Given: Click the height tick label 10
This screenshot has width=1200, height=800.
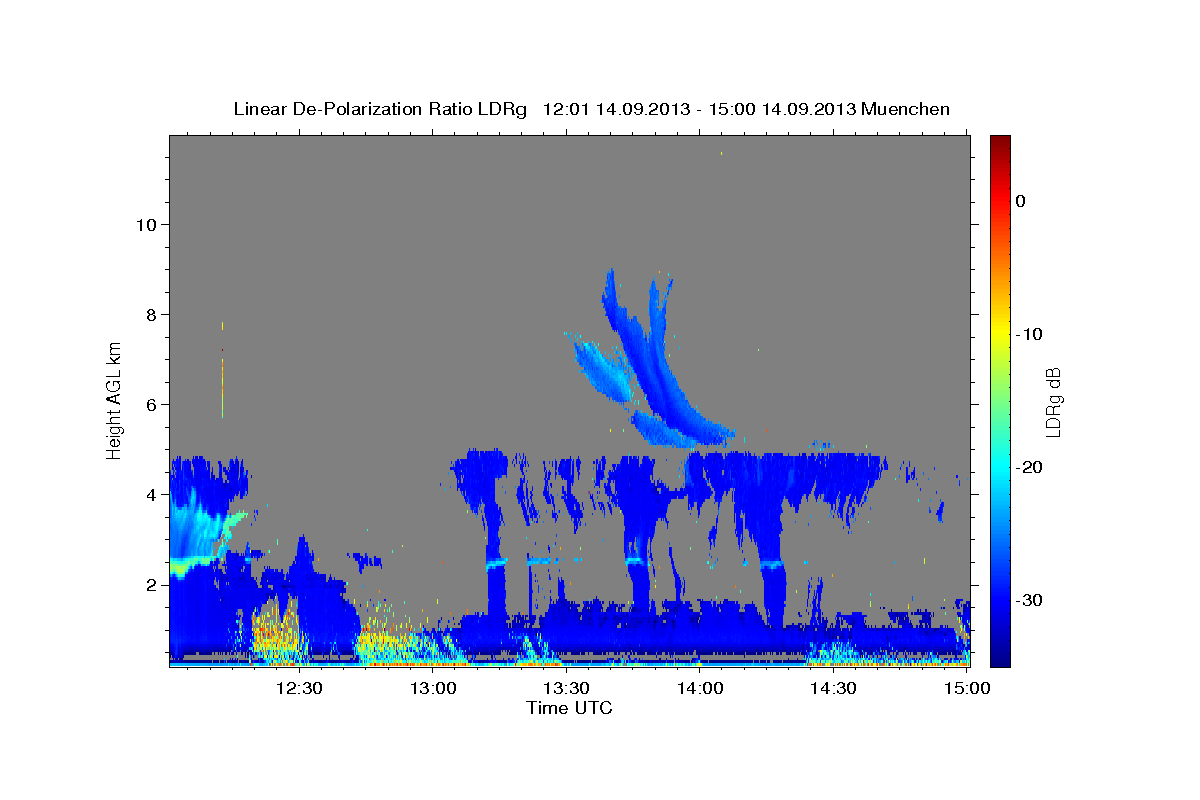Looking at the screenshot, I should click(146, 224).
